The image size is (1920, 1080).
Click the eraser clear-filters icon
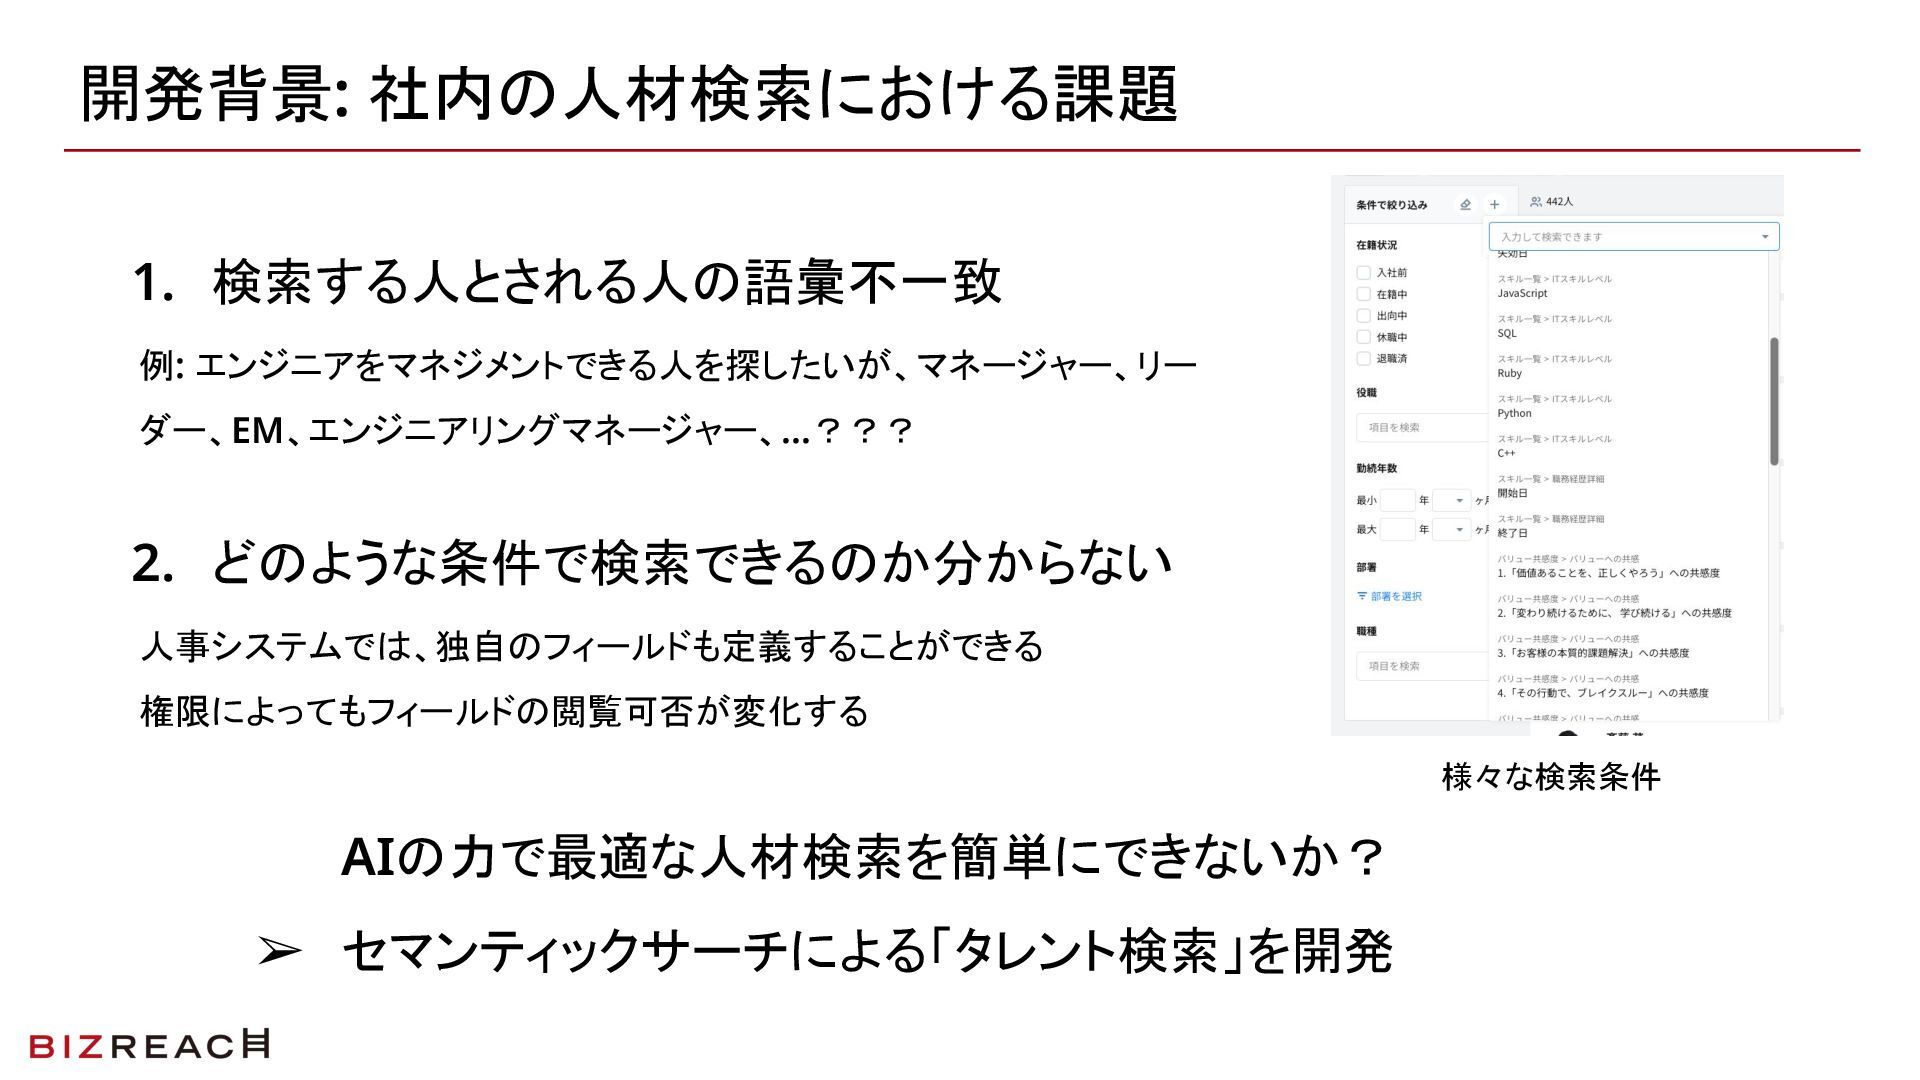tap(1465, 205)
